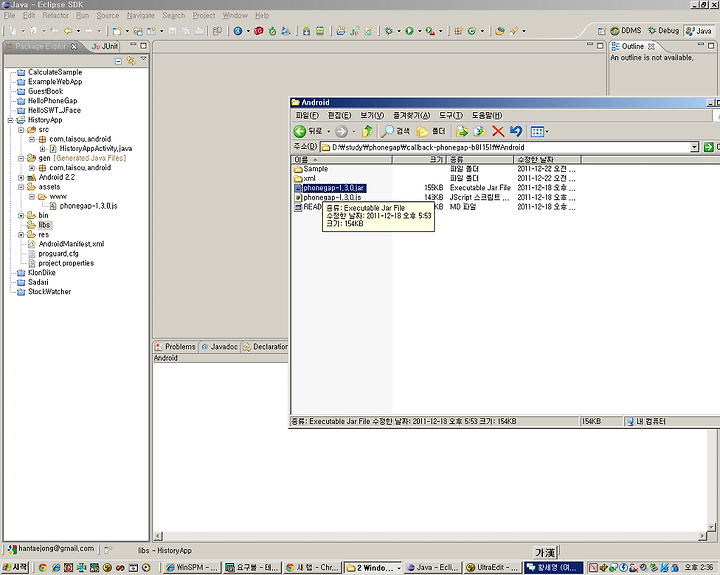Collapse the assets folder node
720x575 pixels.
coord(21,187)
